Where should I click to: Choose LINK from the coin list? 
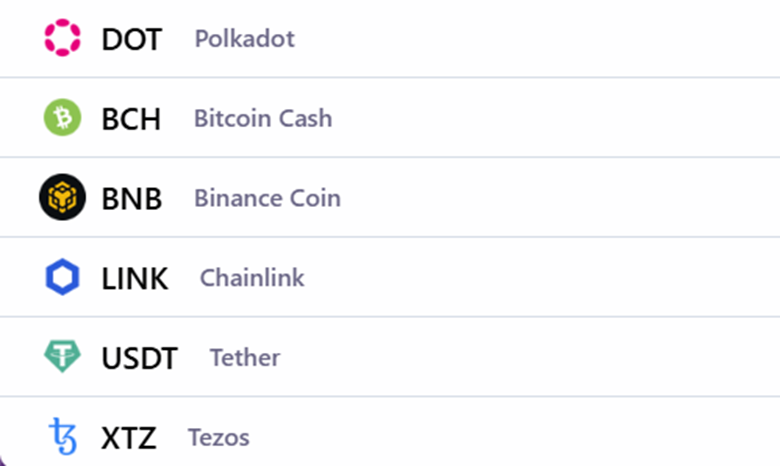pos(135,278)
